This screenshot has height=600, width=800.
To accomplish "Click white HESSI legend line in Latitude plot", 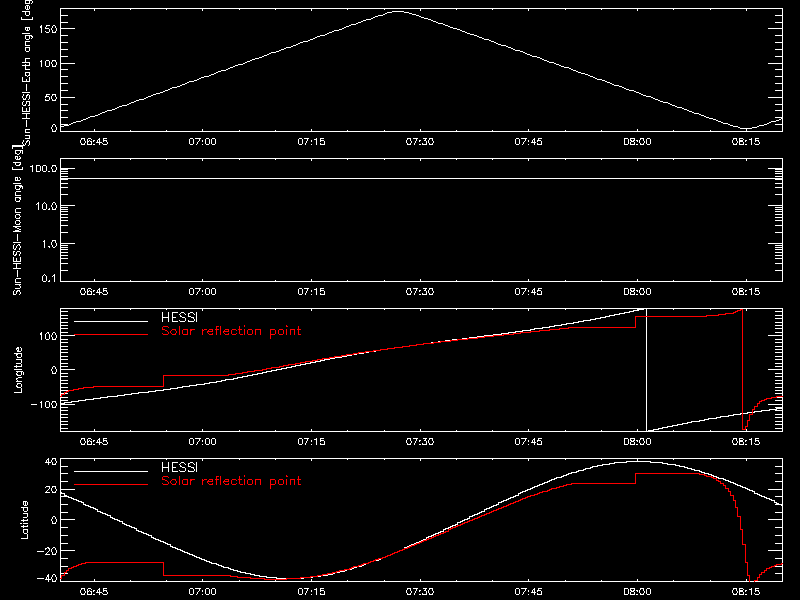I will [x=111, y=471].
